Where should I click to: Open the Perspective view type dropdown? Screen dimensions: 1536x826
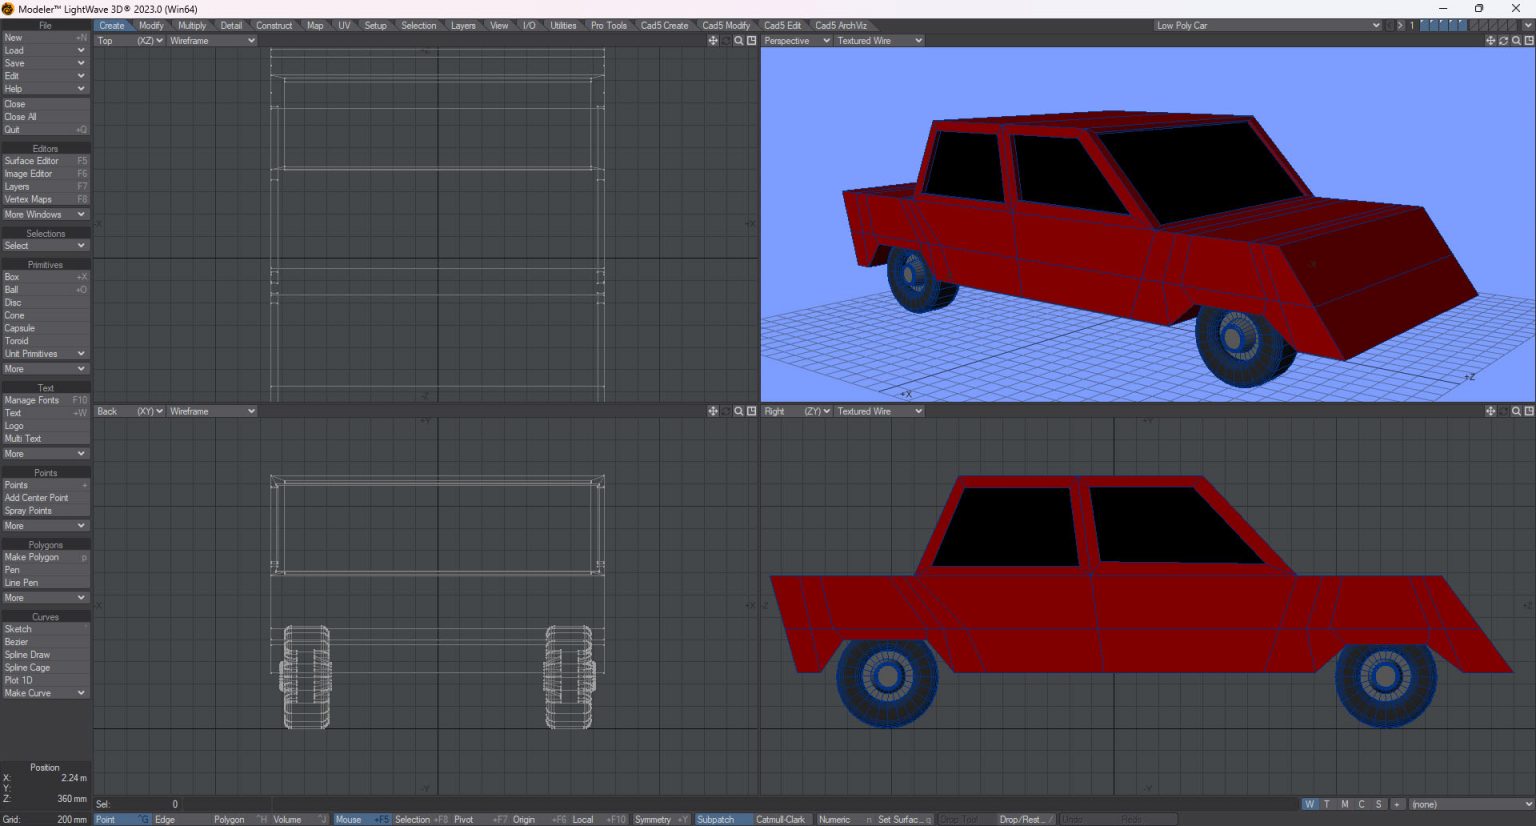[795, 41]
